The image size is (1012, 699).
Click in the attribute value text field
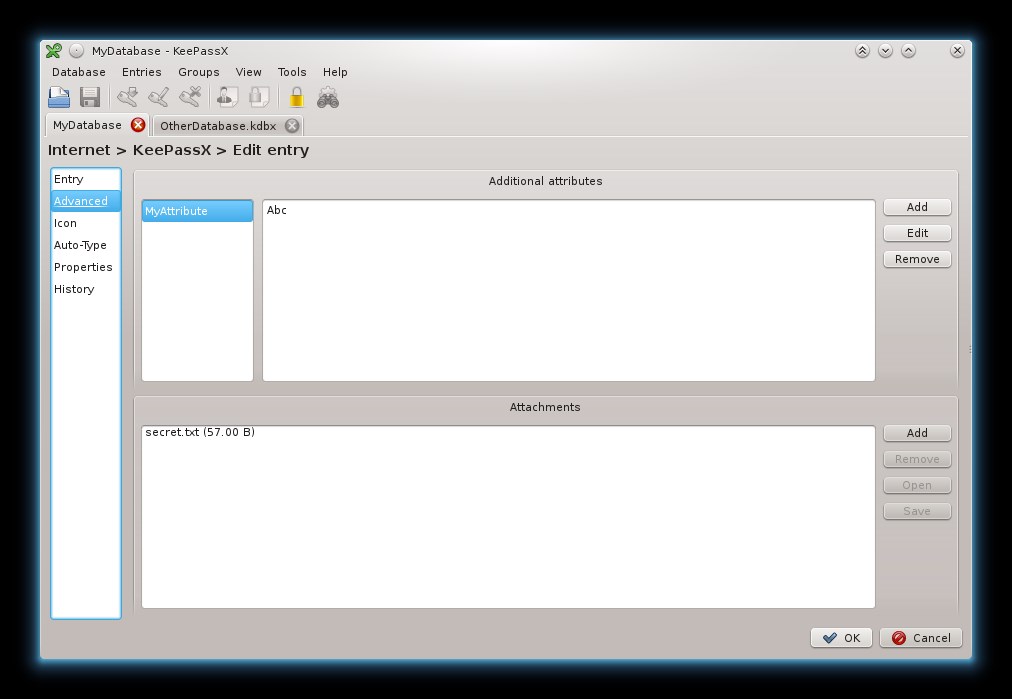click(569, 290)
